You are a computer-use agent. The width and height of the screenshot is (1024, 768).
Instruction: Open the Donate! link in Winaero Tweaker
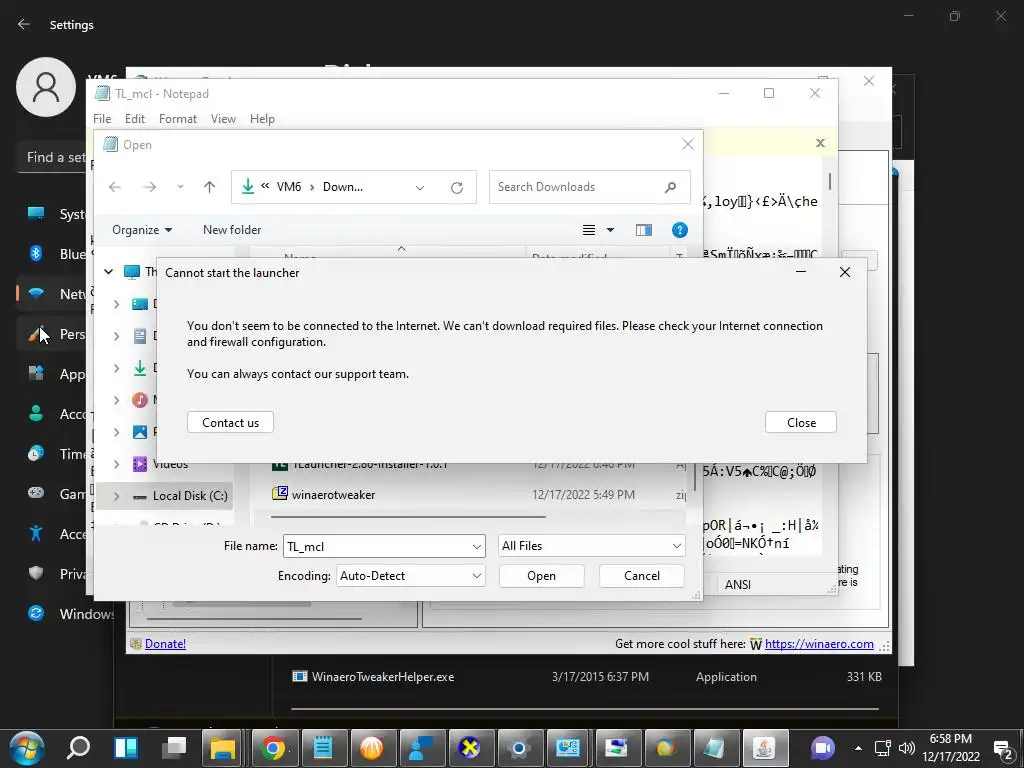pos(165,644)
